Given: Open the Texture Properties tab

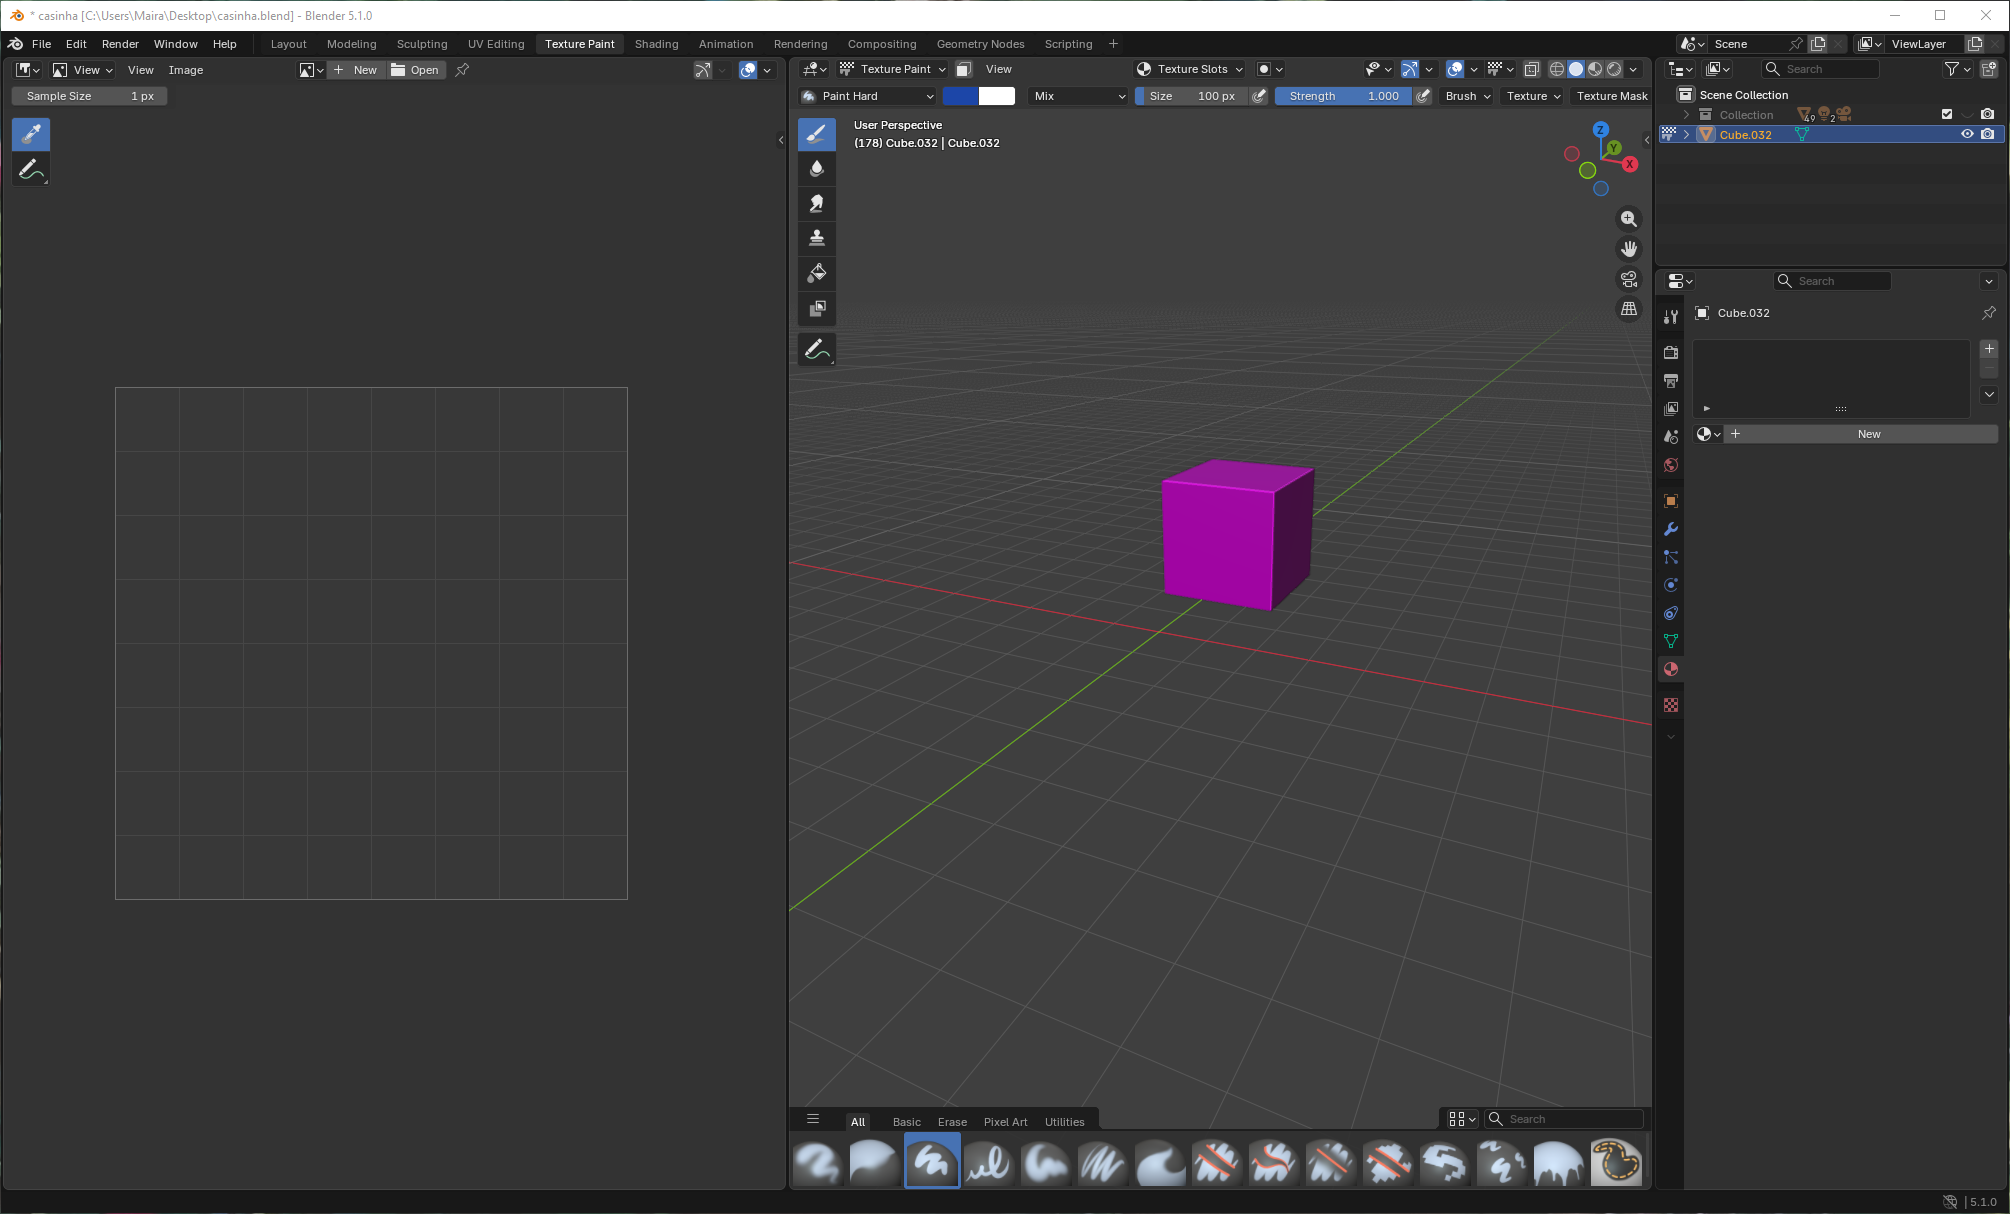Looking at the screenshot, I should (1670, 705).
